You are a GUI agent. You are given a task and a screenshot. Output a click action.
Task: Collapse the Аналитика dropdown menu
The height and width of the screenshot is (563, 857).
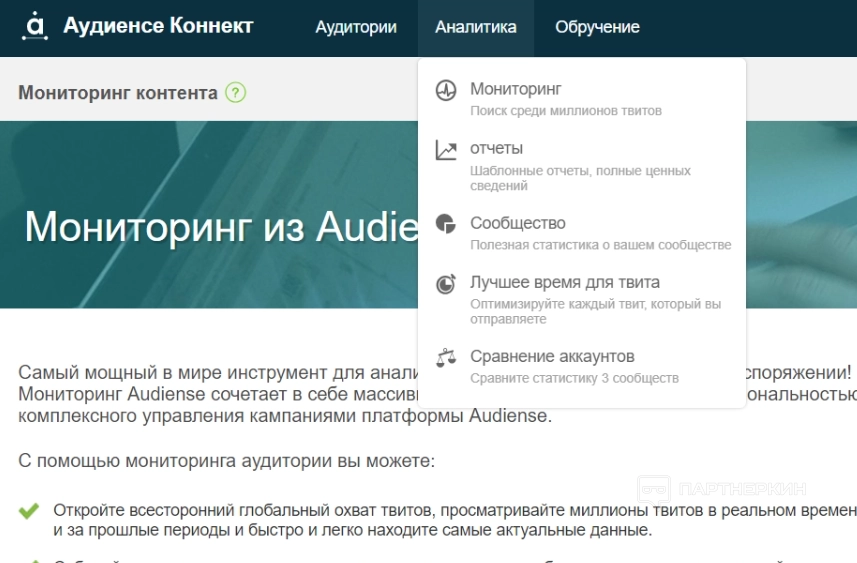476,27
